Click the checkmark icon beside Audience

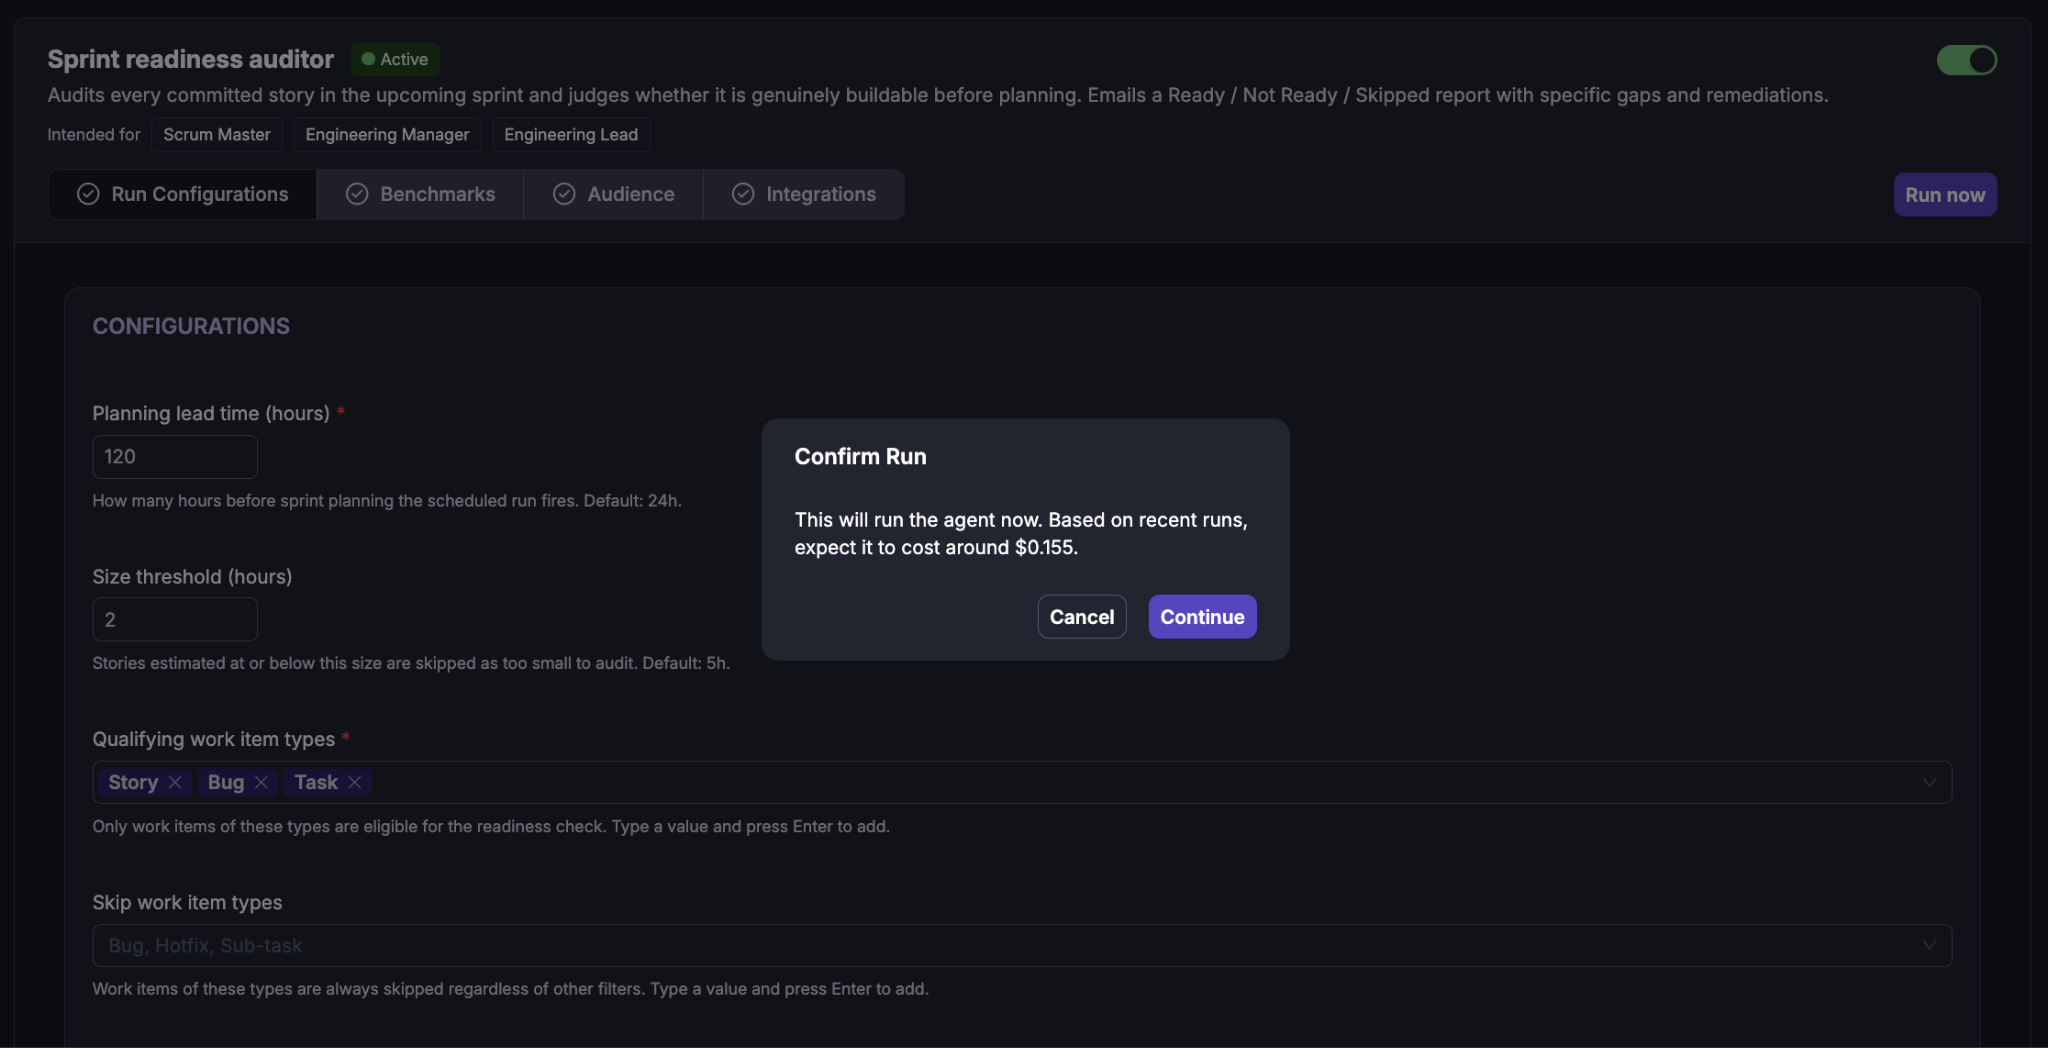click(564, 194)
